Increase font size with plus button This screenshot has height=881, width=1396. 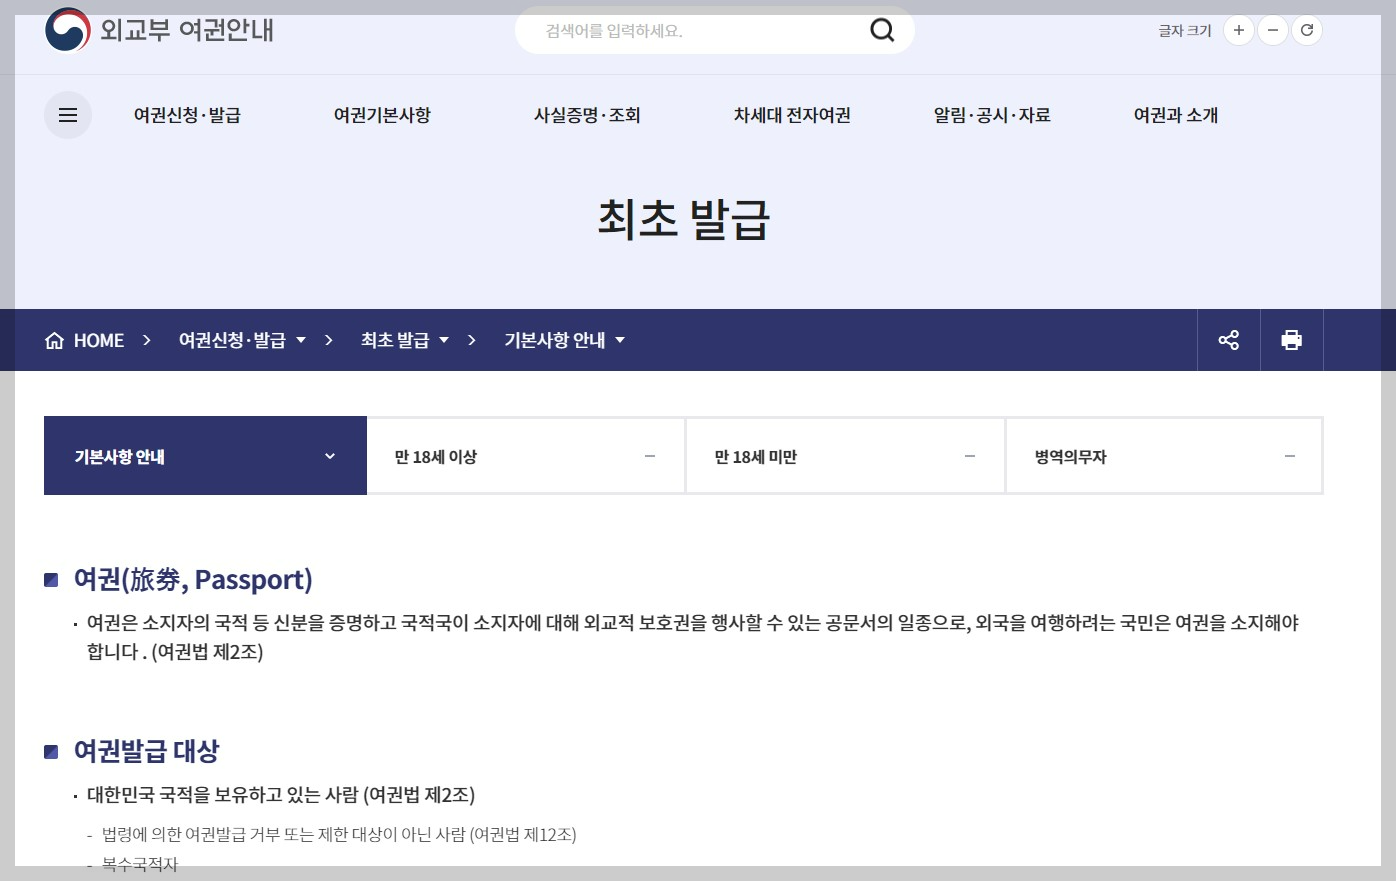[1238, 30]
